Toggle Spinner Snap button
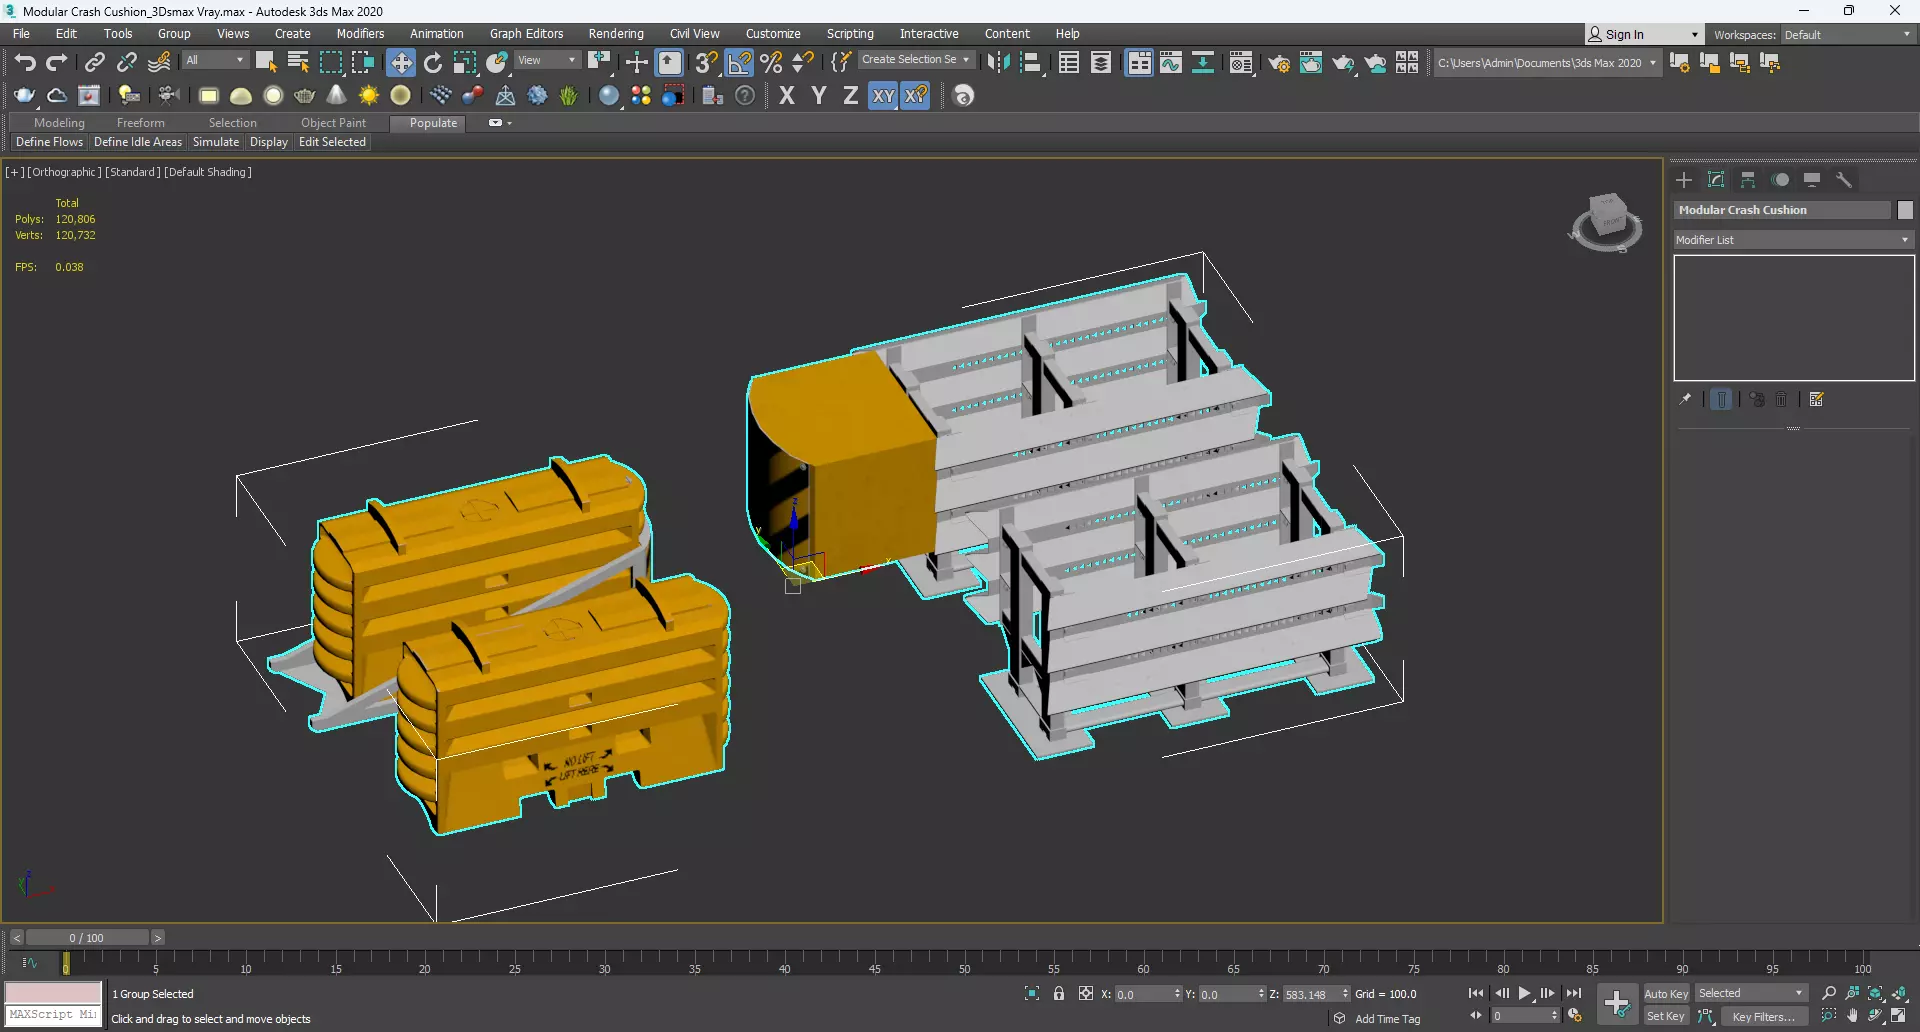The height and width of the screenshot is (1032, 1920). click(x=803, y=63)
